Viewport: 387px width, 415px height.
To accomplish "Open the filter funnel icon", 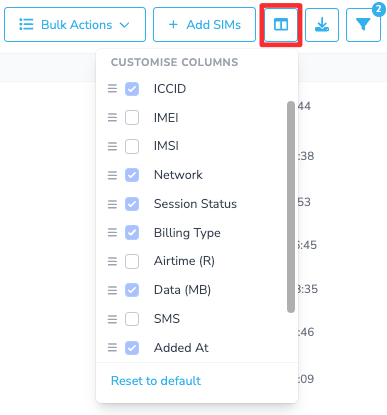I will [x=363, y=25].
